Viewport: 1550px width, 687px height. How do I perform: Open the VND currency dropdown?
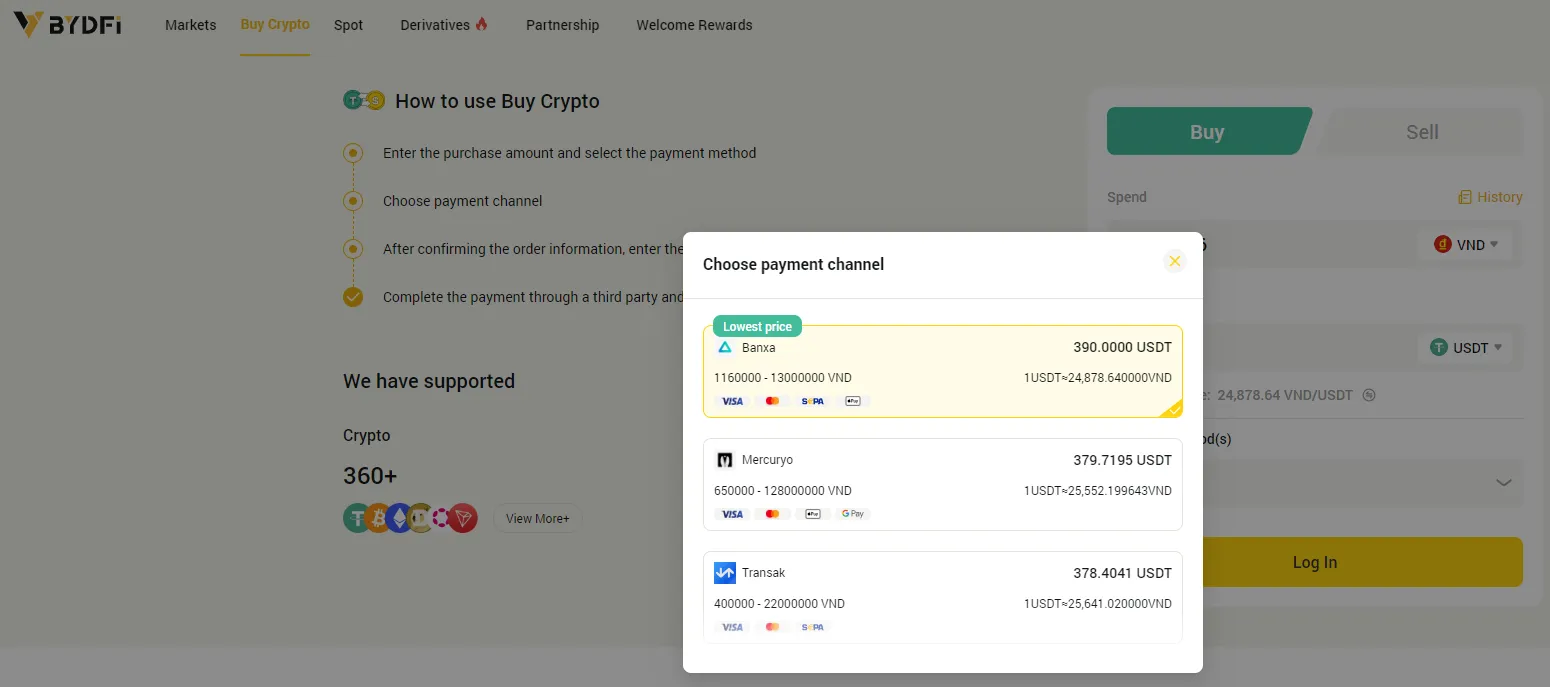[x=1466, y=244]
